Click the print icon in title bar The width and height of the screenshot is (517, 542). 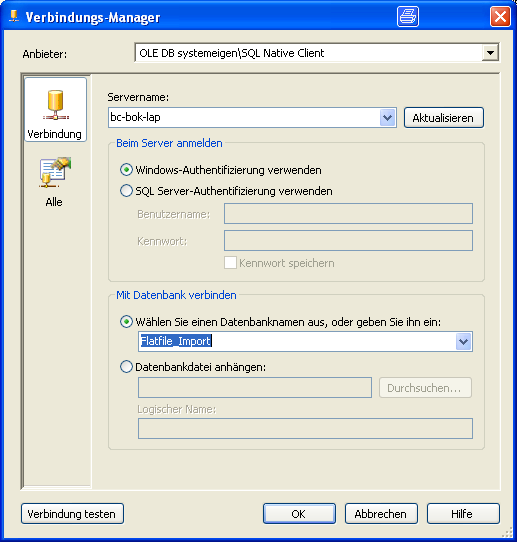[x=408, y=16]
